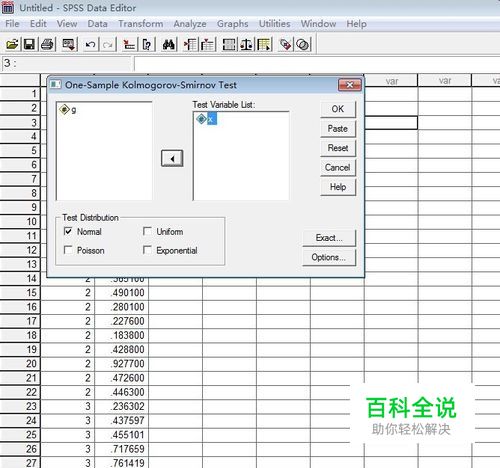Click cell value .761419
The width and height of the screenshot is (500, 468).
(x=122, y=463)
